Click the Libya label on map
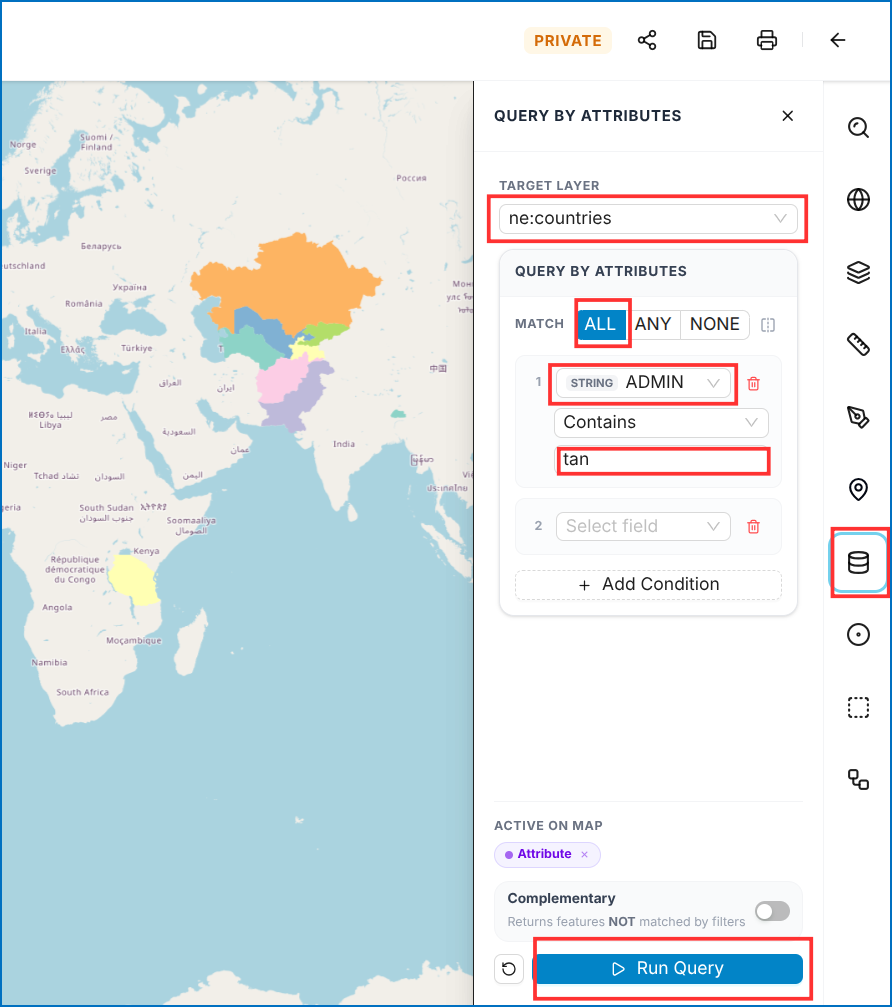Screen dimensions: 892x1007 [50, 425]
